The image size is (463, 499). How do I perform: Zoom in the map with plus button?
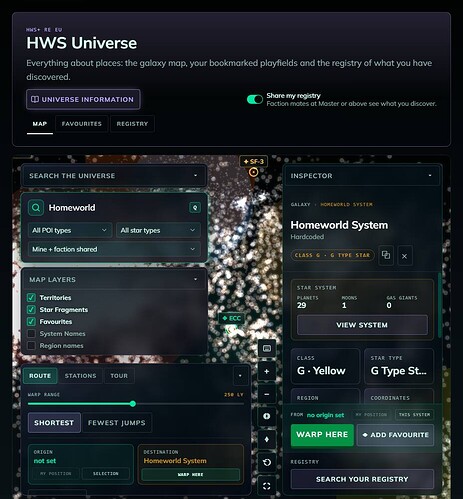pos(267,371)
